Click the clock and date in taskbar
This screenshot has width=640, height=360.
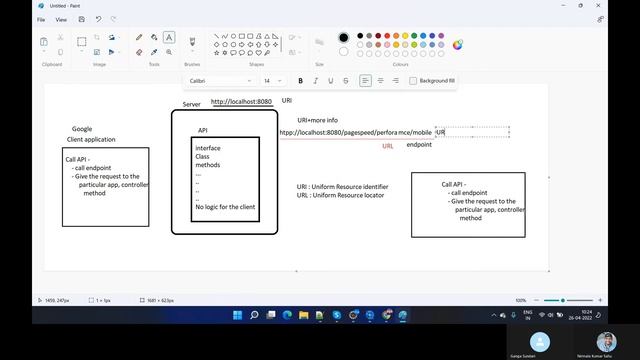pos(580,315)
